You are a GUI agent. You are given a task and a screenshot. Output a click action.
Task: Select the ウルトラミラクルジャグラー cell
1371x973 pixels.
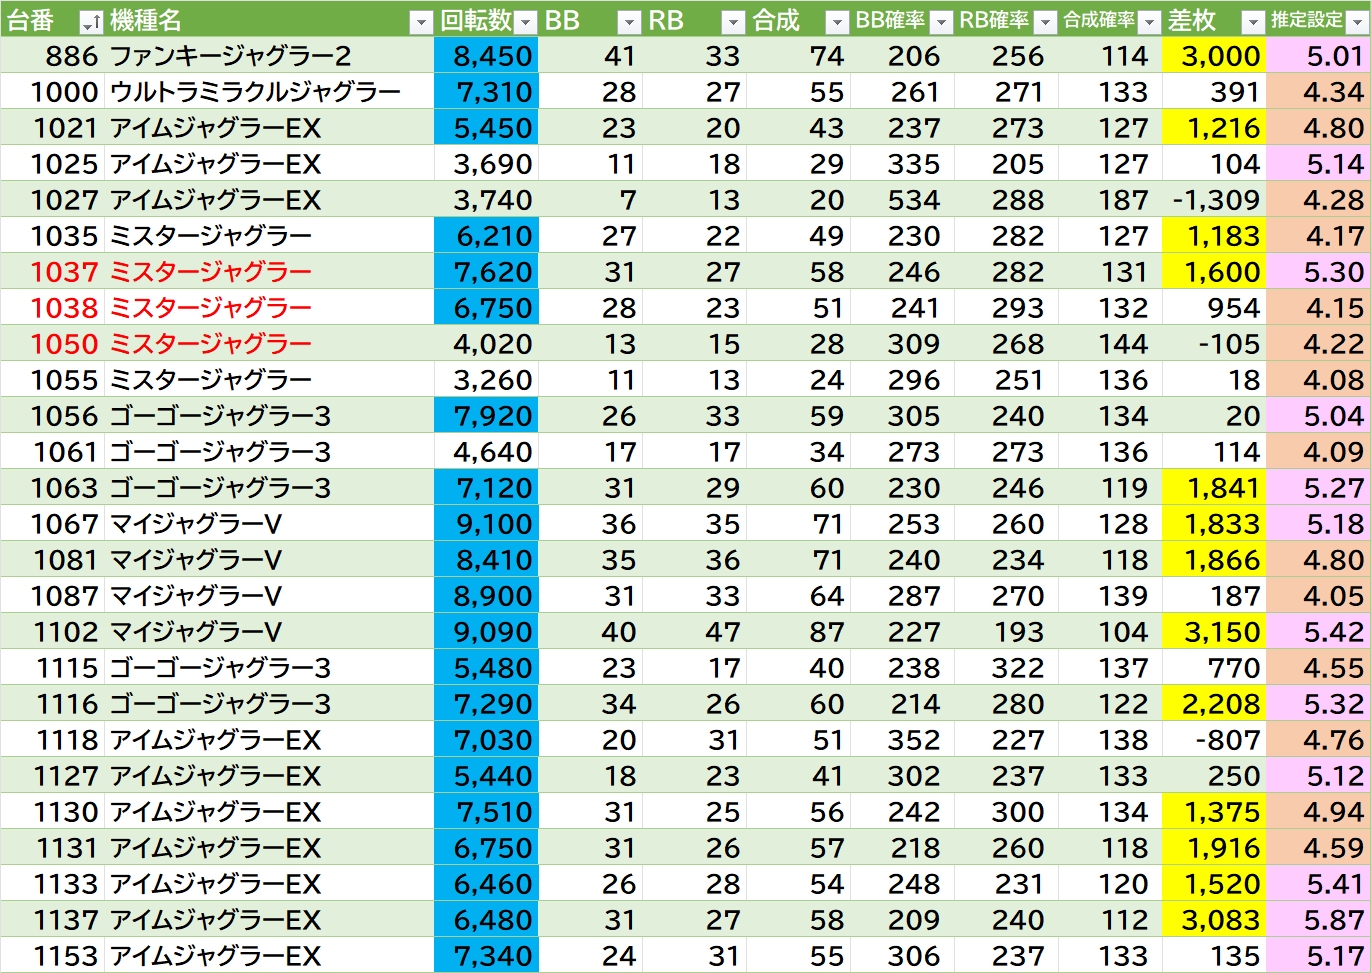point(269,92)
